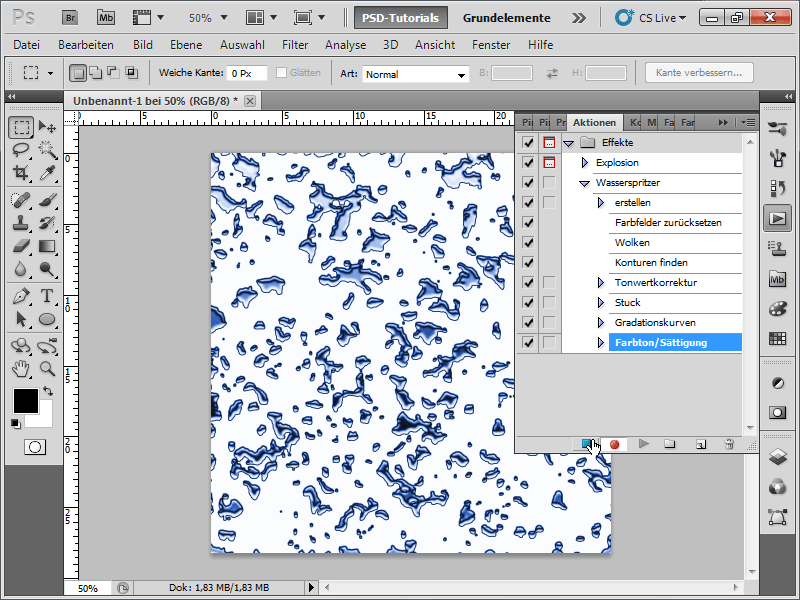Select the History Brush tool

coord(47,223)
